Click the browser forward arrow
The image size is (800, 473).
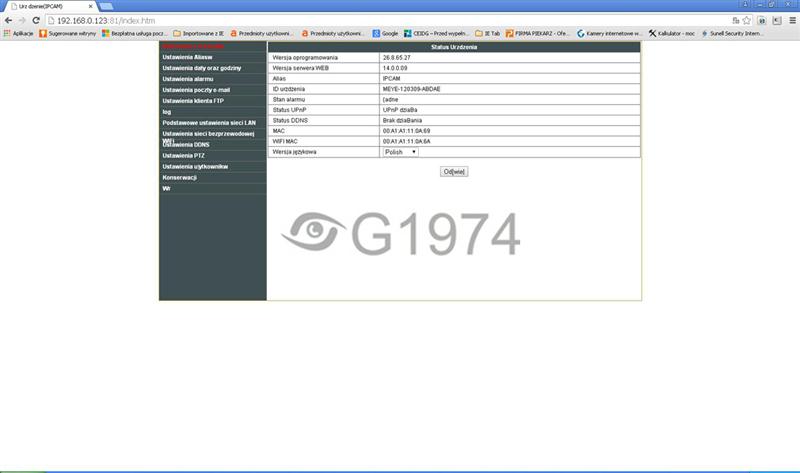pos(22,20)
